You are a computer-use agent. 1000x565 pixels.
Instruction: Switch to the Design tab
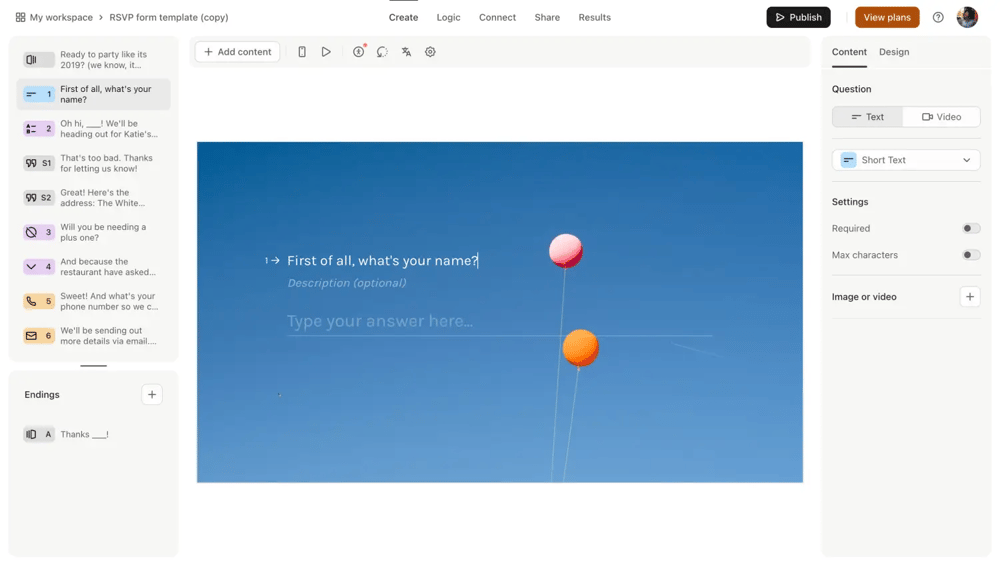pos(894,52)
